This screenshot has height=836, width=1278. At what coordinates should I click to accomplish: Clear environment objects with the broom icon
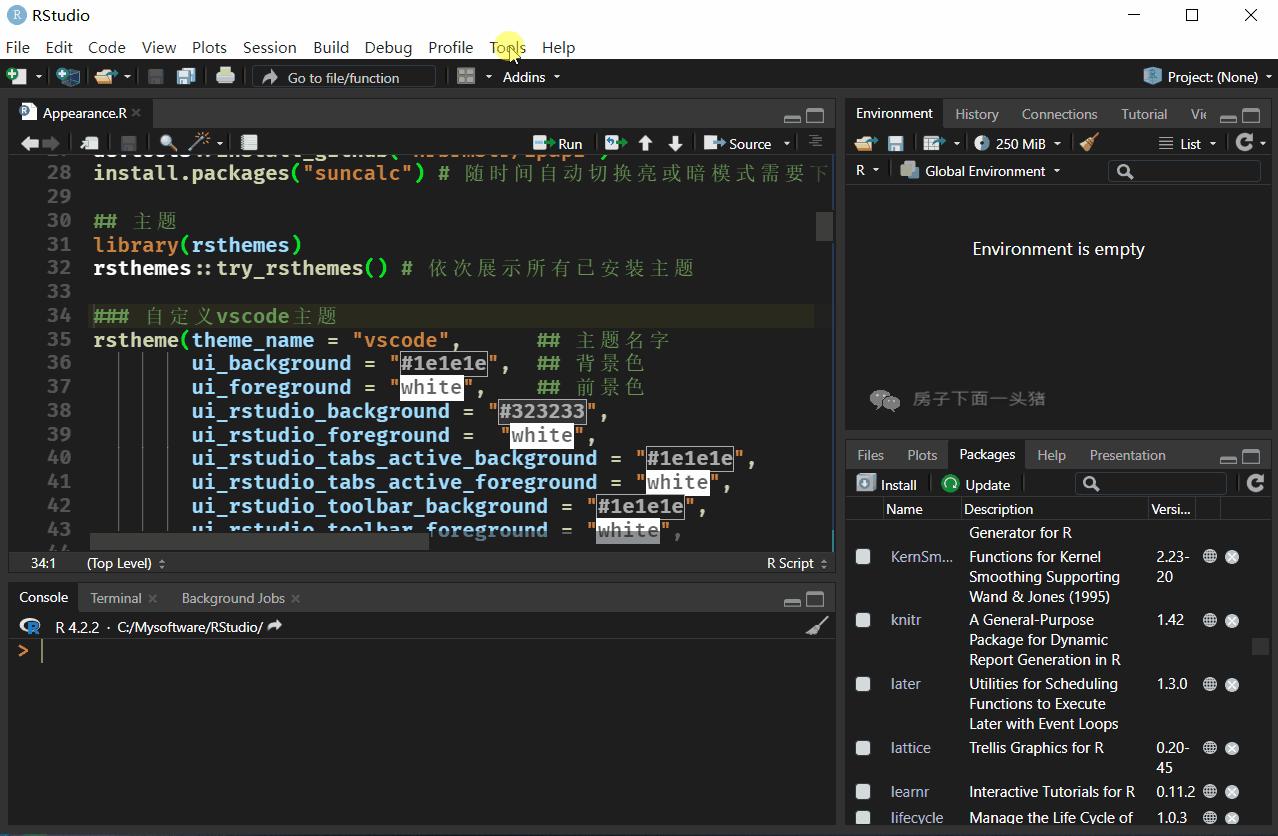[x=1090, y=143]
